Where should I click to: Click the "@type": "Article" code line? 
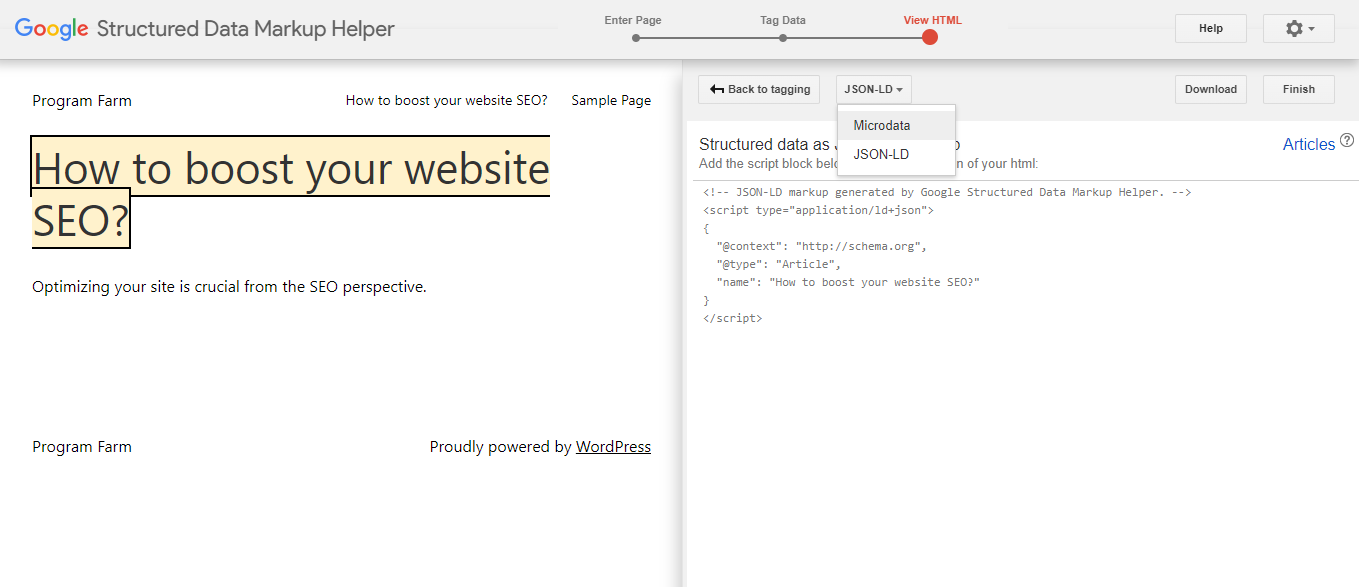click(x=779, y=264)
